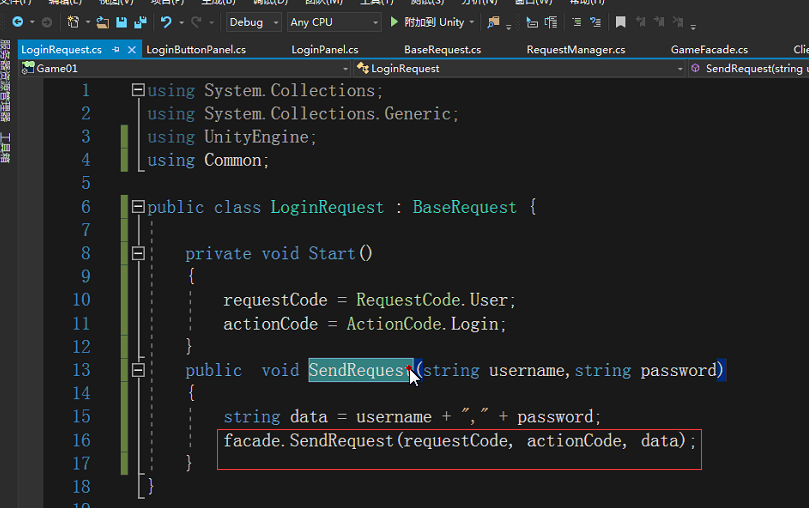The width and height of the screenshot is (809, 508).
Task: Click the grayed Redo arrow icon
Action: 196,22
